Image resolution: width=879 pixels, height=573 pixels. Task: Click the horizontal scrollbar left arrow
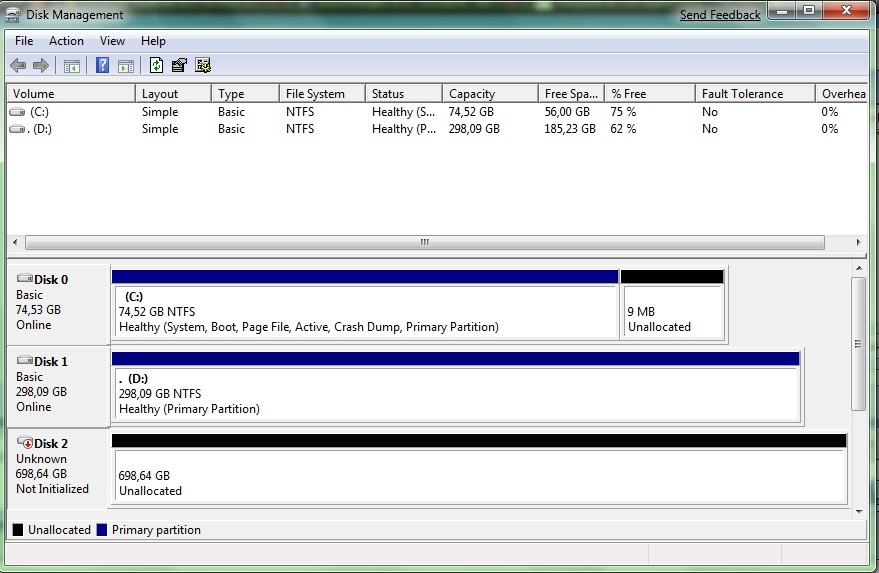(x=15, y=242)
